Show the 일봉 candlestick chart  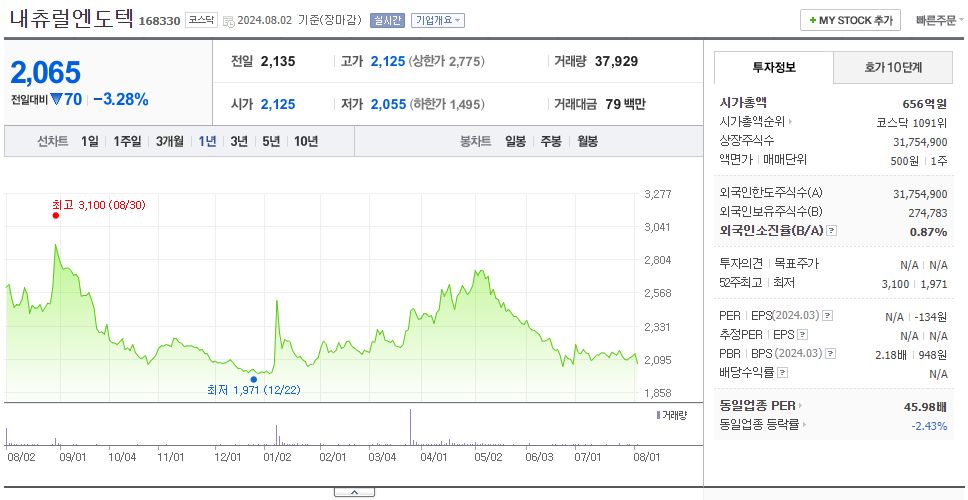pos(515,141)
